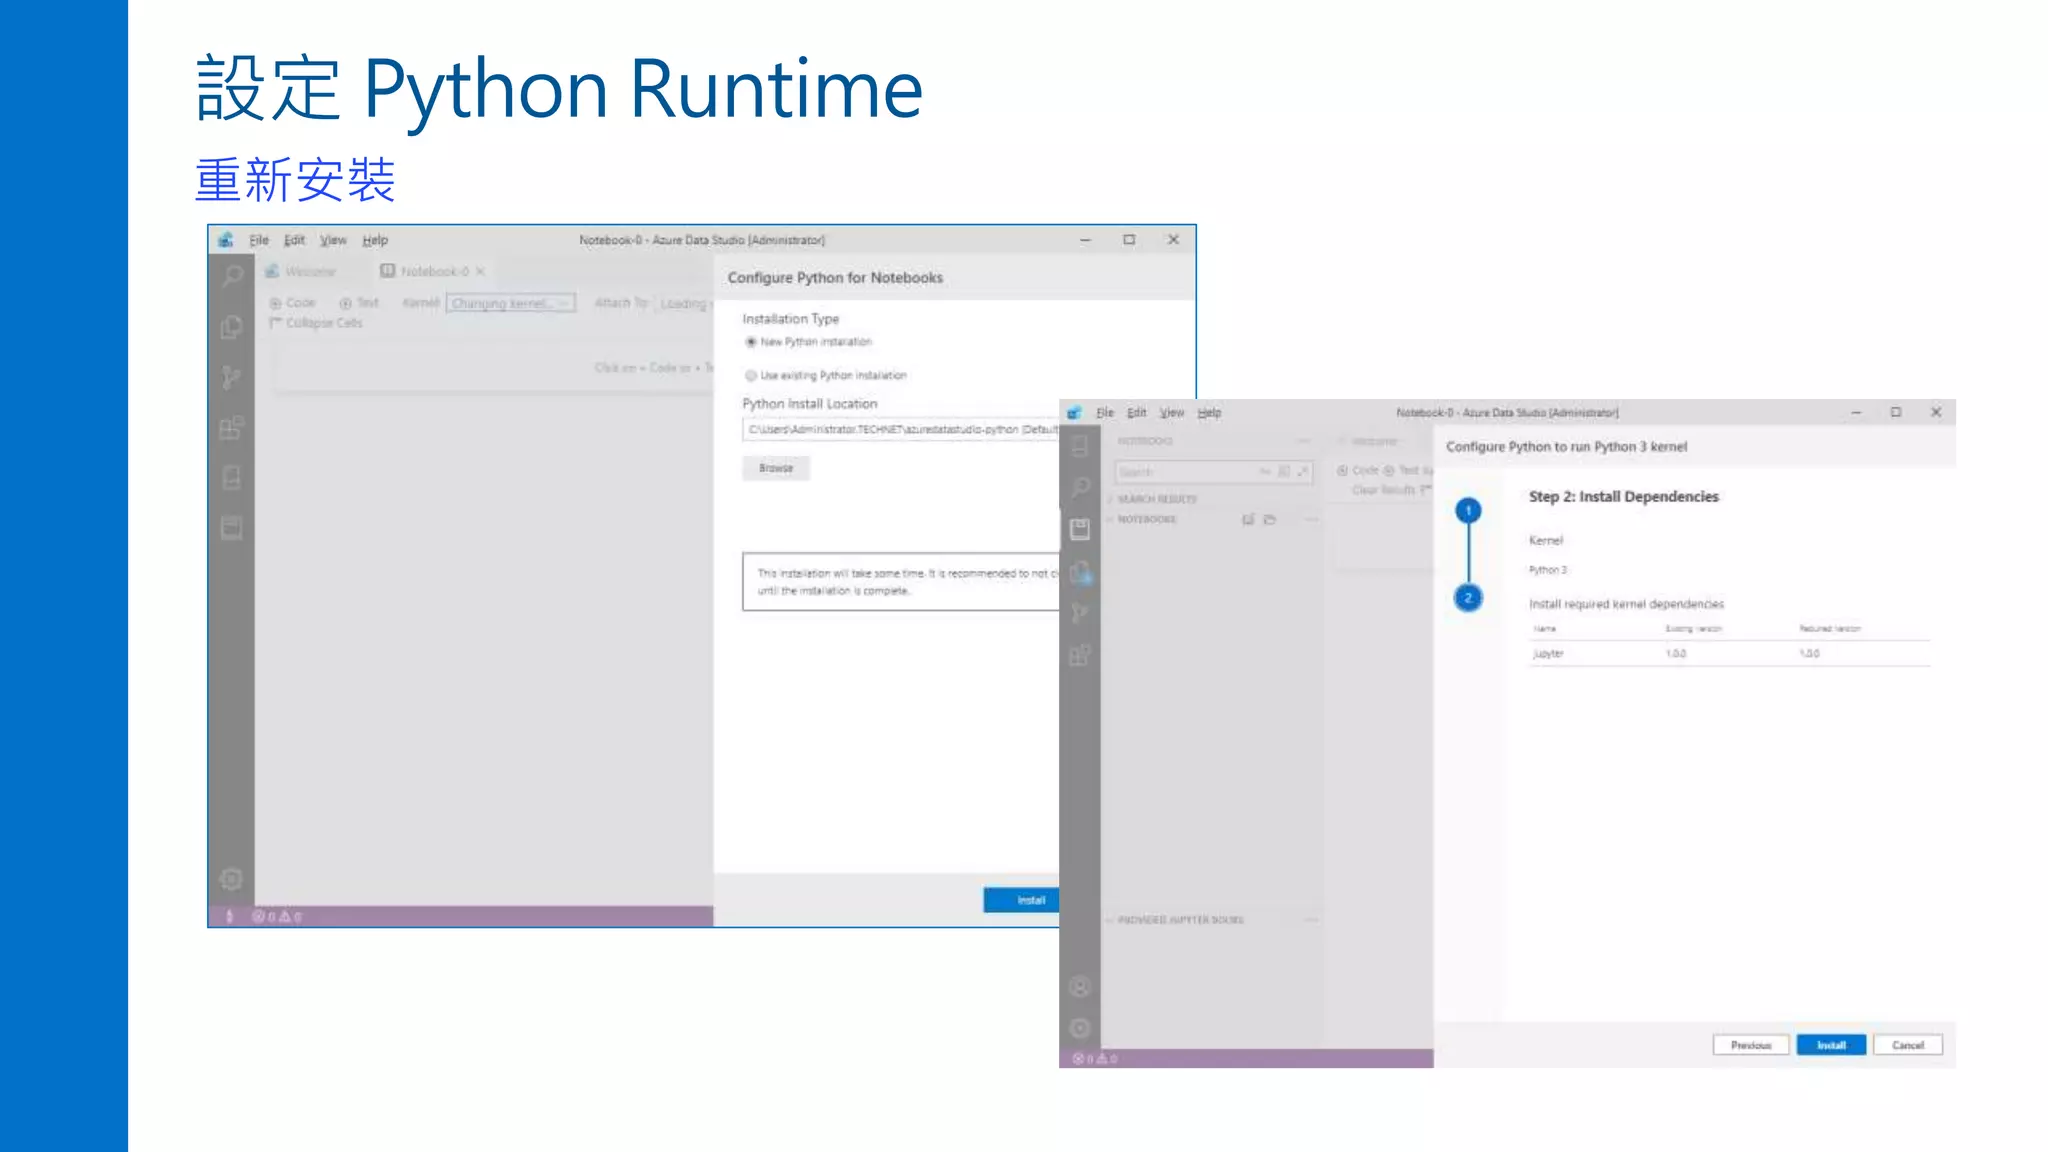The width and height of the screenshot is (2048, 1152).
Task: Click Browse button under Python Install Location
Action: 776,468
